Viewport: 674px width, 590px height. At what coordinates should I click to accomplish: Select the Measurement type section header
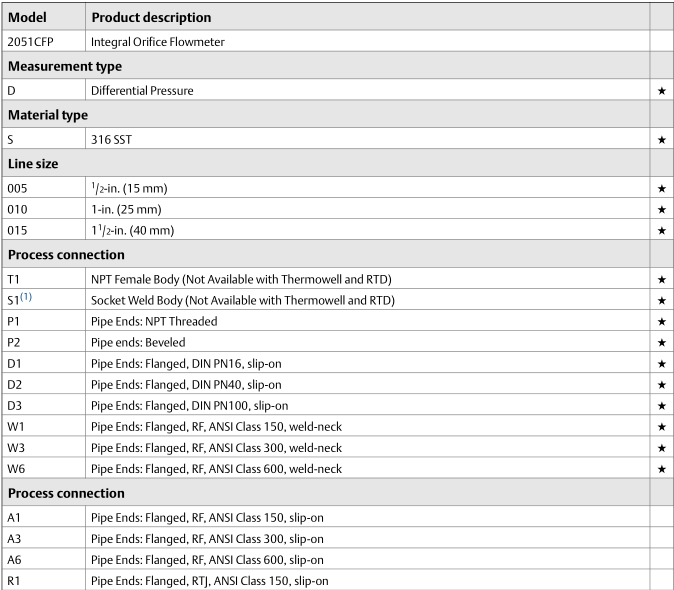(x=65, y=66)
